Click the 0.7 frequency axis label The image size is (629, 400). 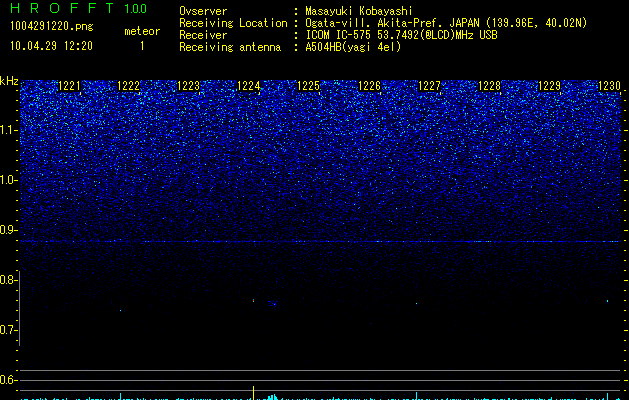(7, 330)
